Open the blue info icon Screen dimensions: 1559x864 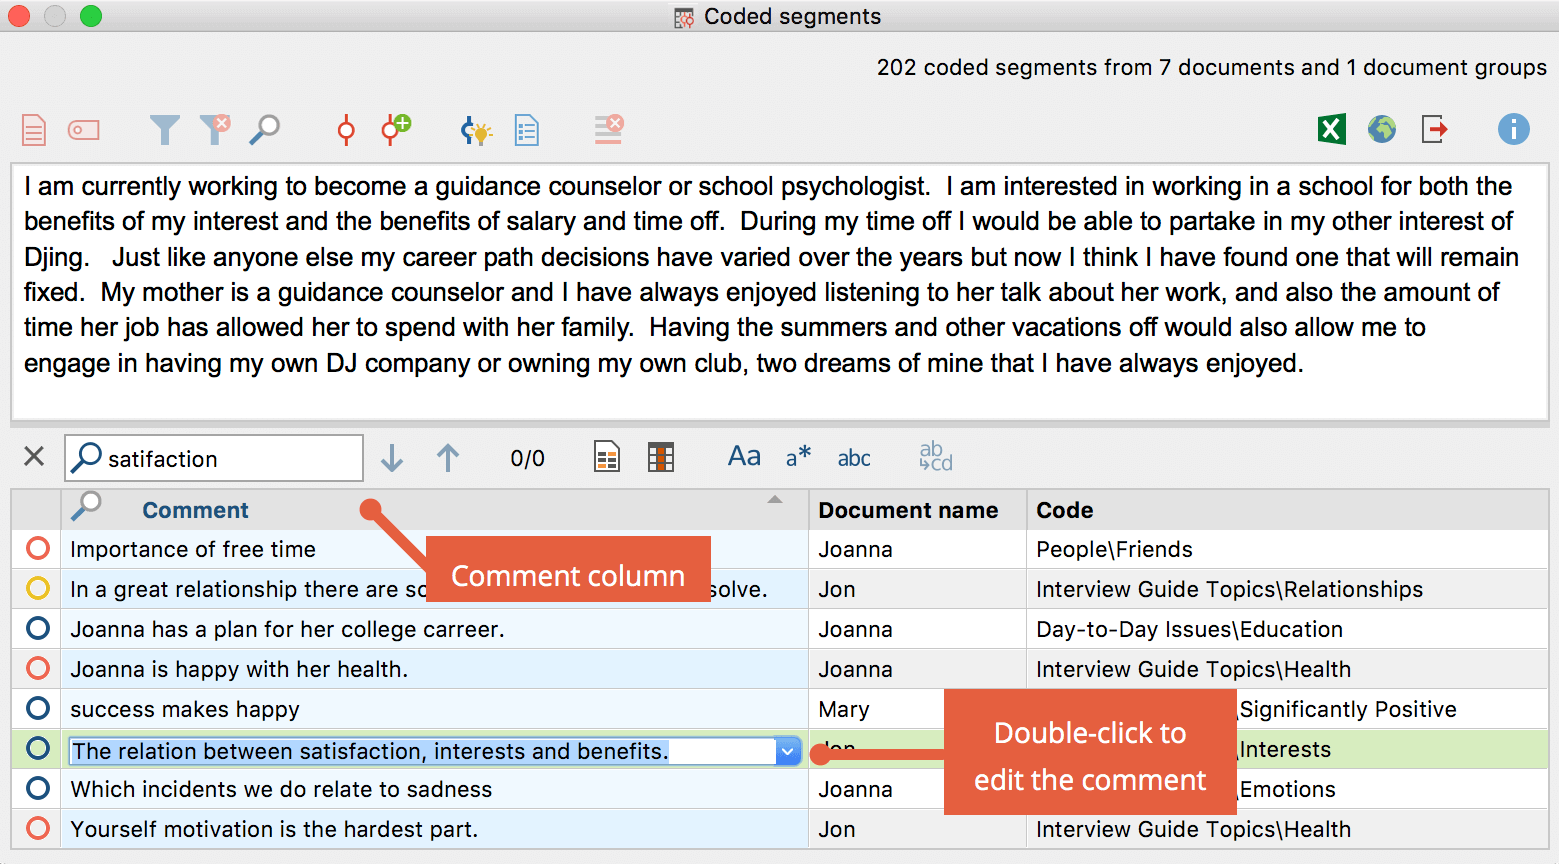(x=1513, y=129)
